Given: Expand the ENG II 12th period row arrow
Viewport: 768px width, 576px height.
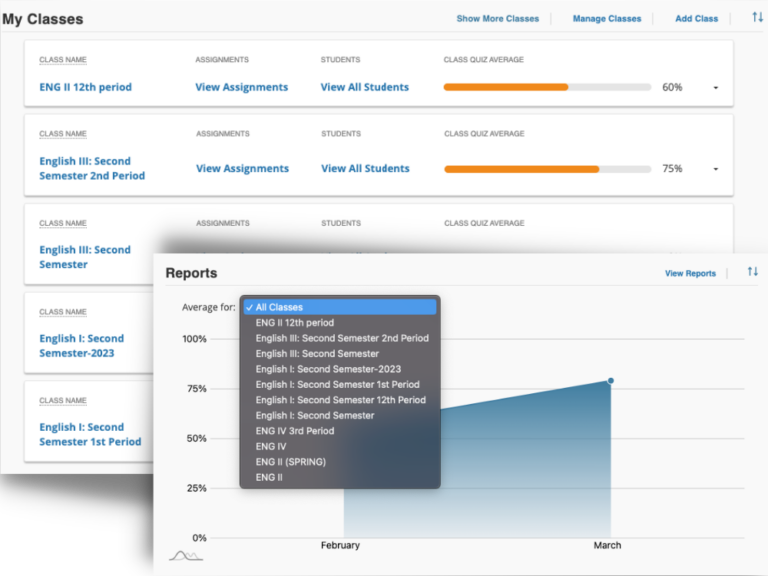Looking at the screenshot, I should [716, 88].
